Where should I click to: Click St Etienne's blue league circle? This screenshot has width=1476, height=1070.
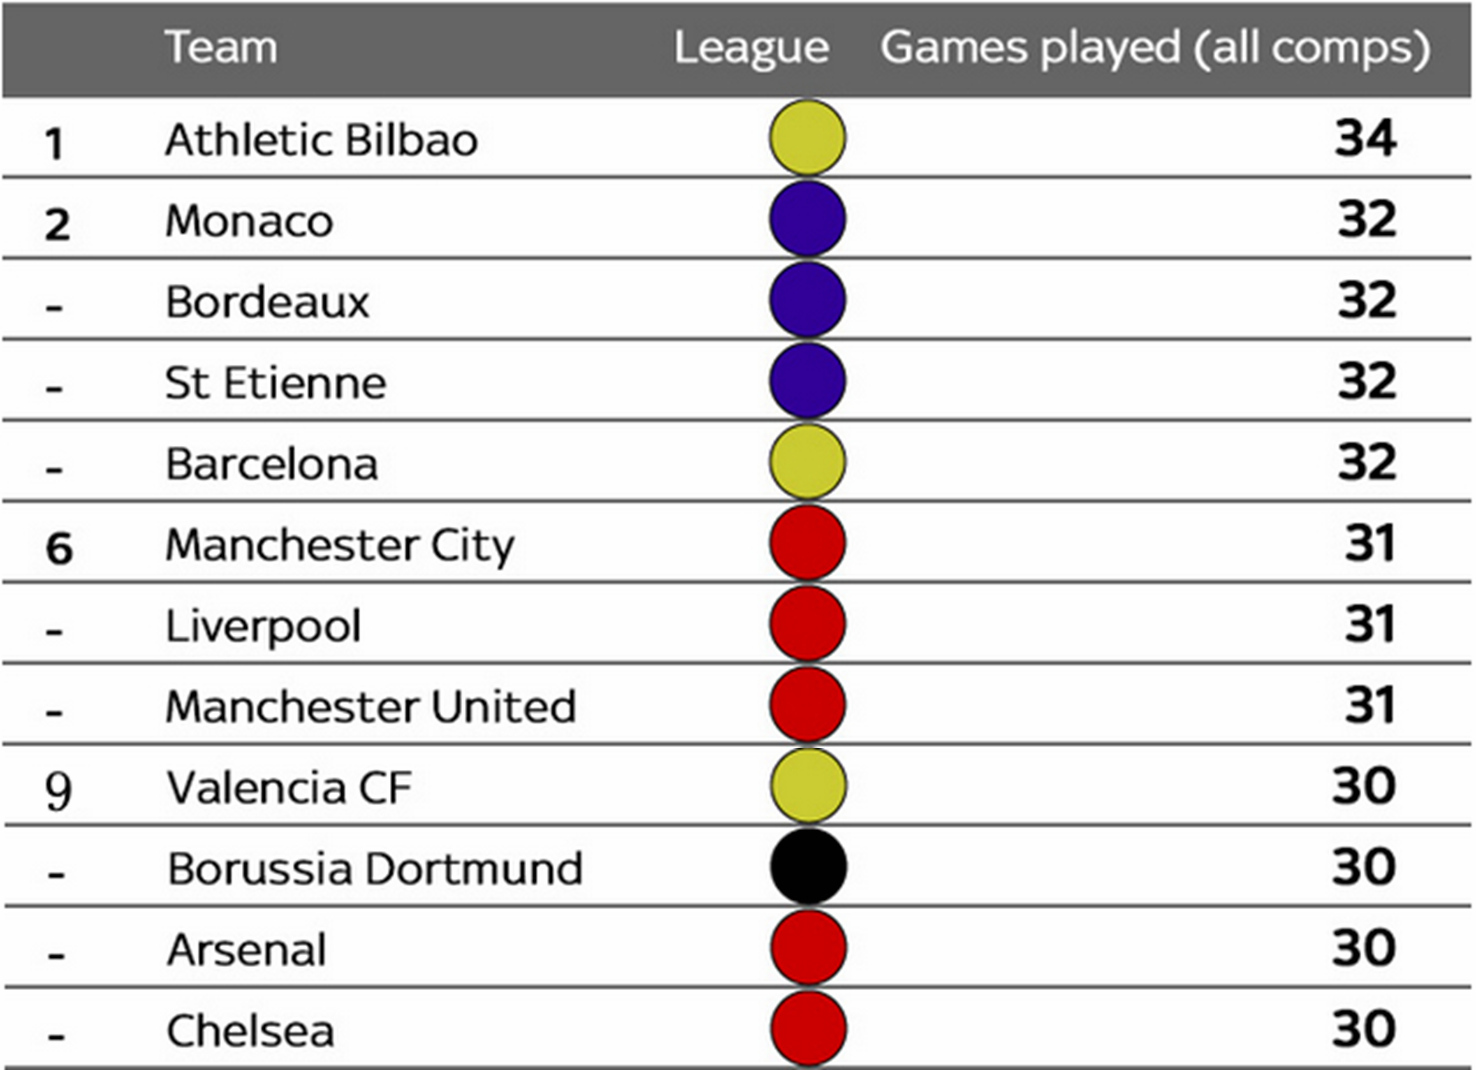click(x=807, y=381)
